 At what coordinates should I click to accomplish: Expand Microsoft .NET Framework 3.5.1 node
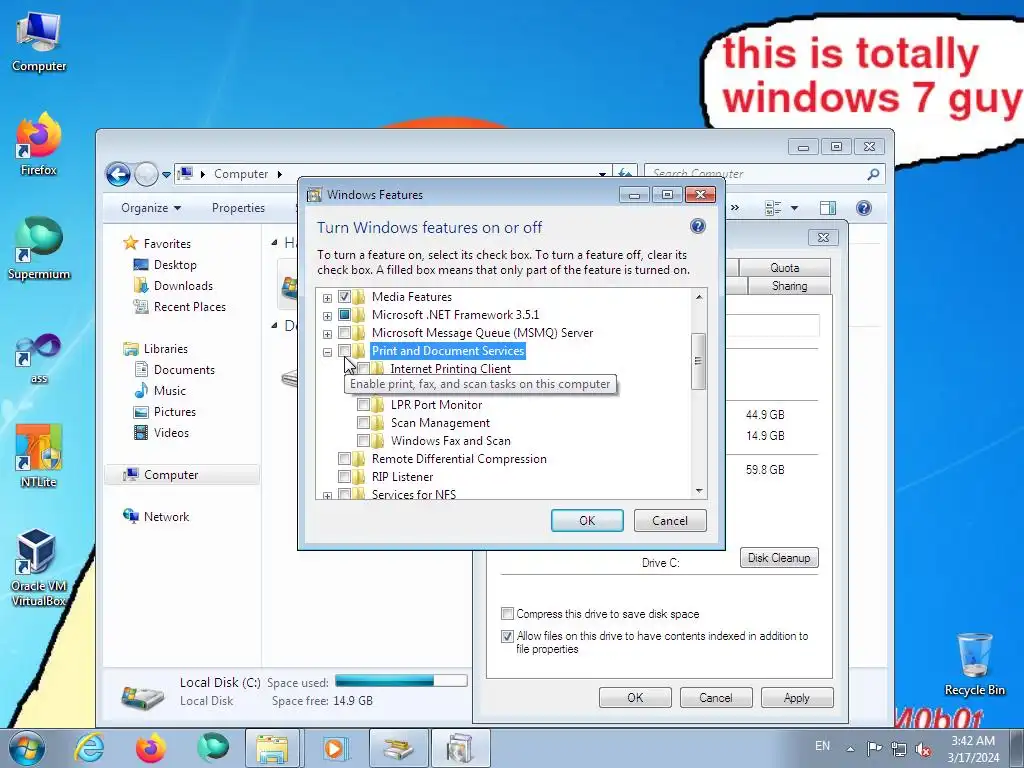click(327, 316)
